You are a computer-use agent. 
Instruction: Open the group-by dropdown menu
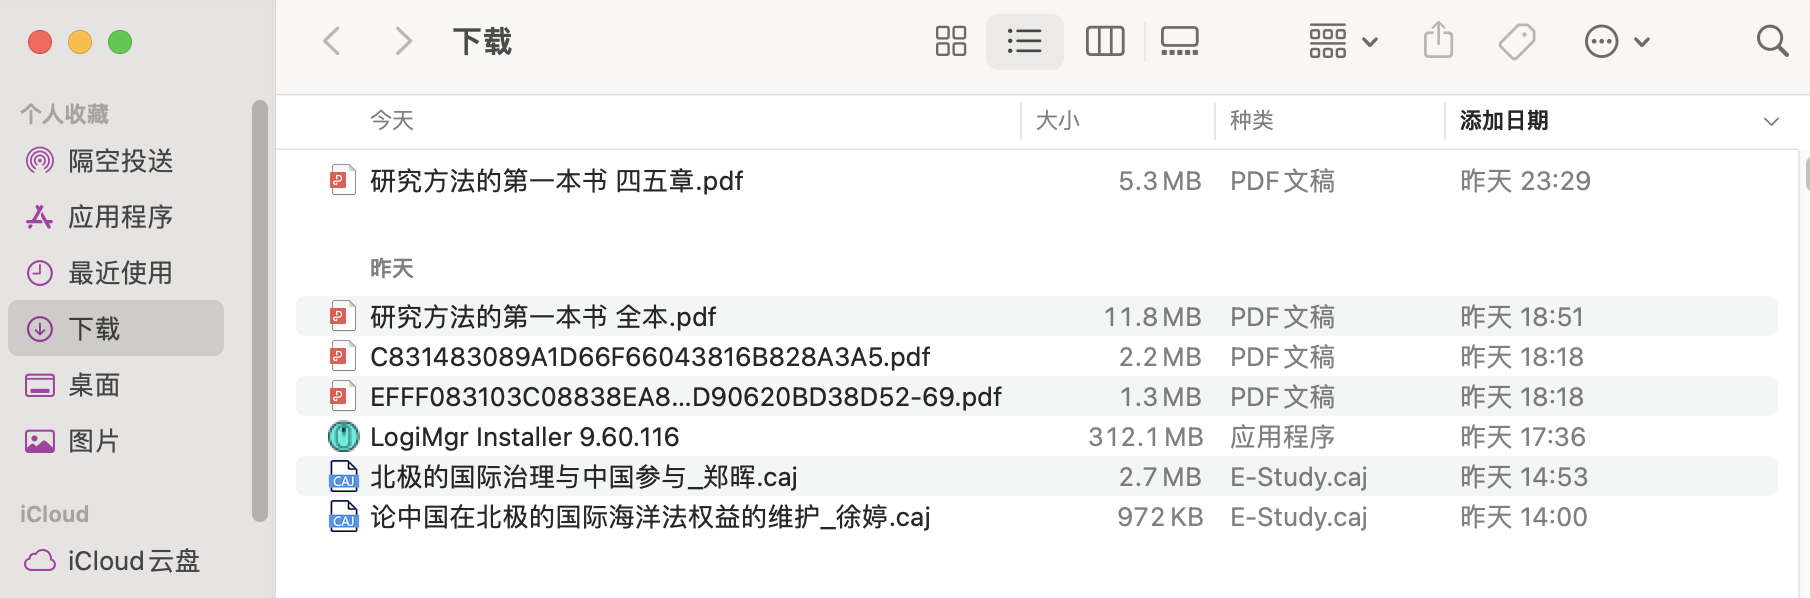[1343, 42]
